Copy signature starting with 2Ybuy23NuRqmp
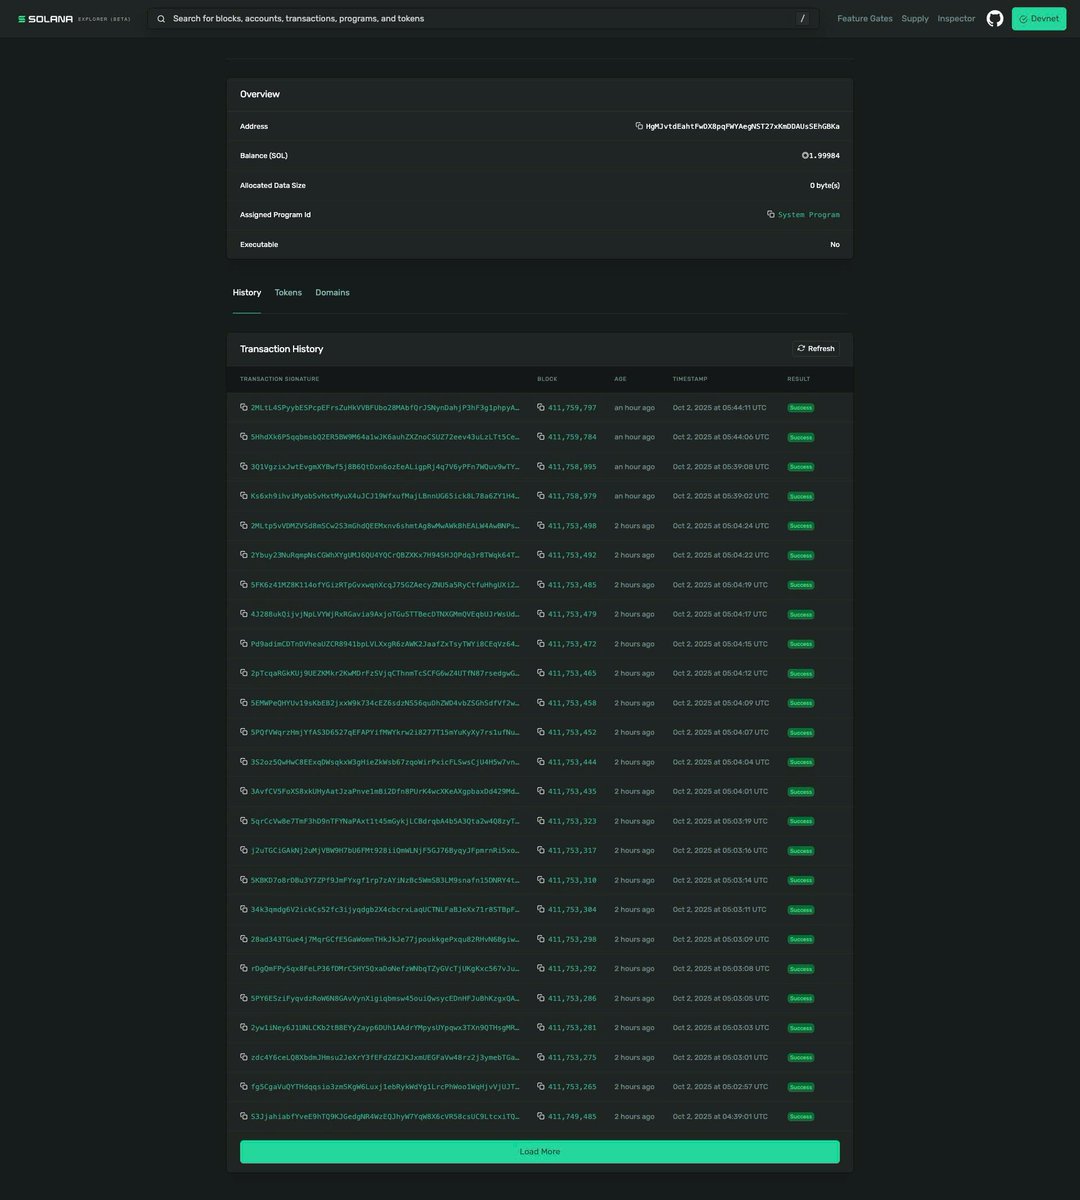1080x1200 pixels. 244,555
